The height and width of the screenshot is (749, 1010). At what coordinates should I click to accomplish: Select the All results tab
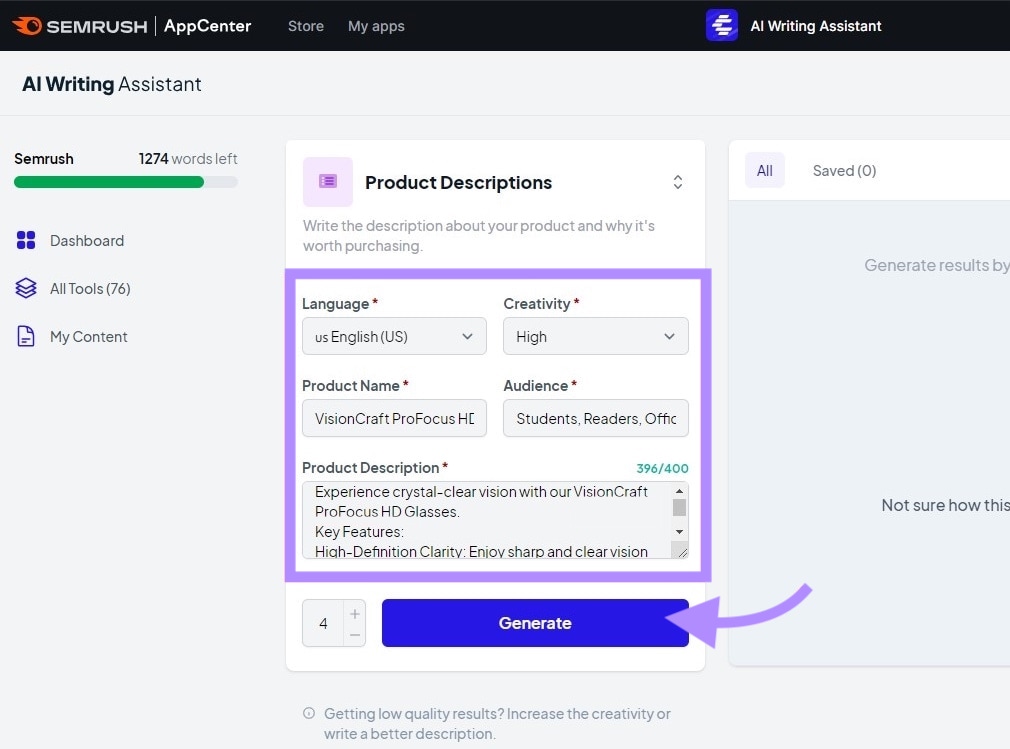(764, 170)
